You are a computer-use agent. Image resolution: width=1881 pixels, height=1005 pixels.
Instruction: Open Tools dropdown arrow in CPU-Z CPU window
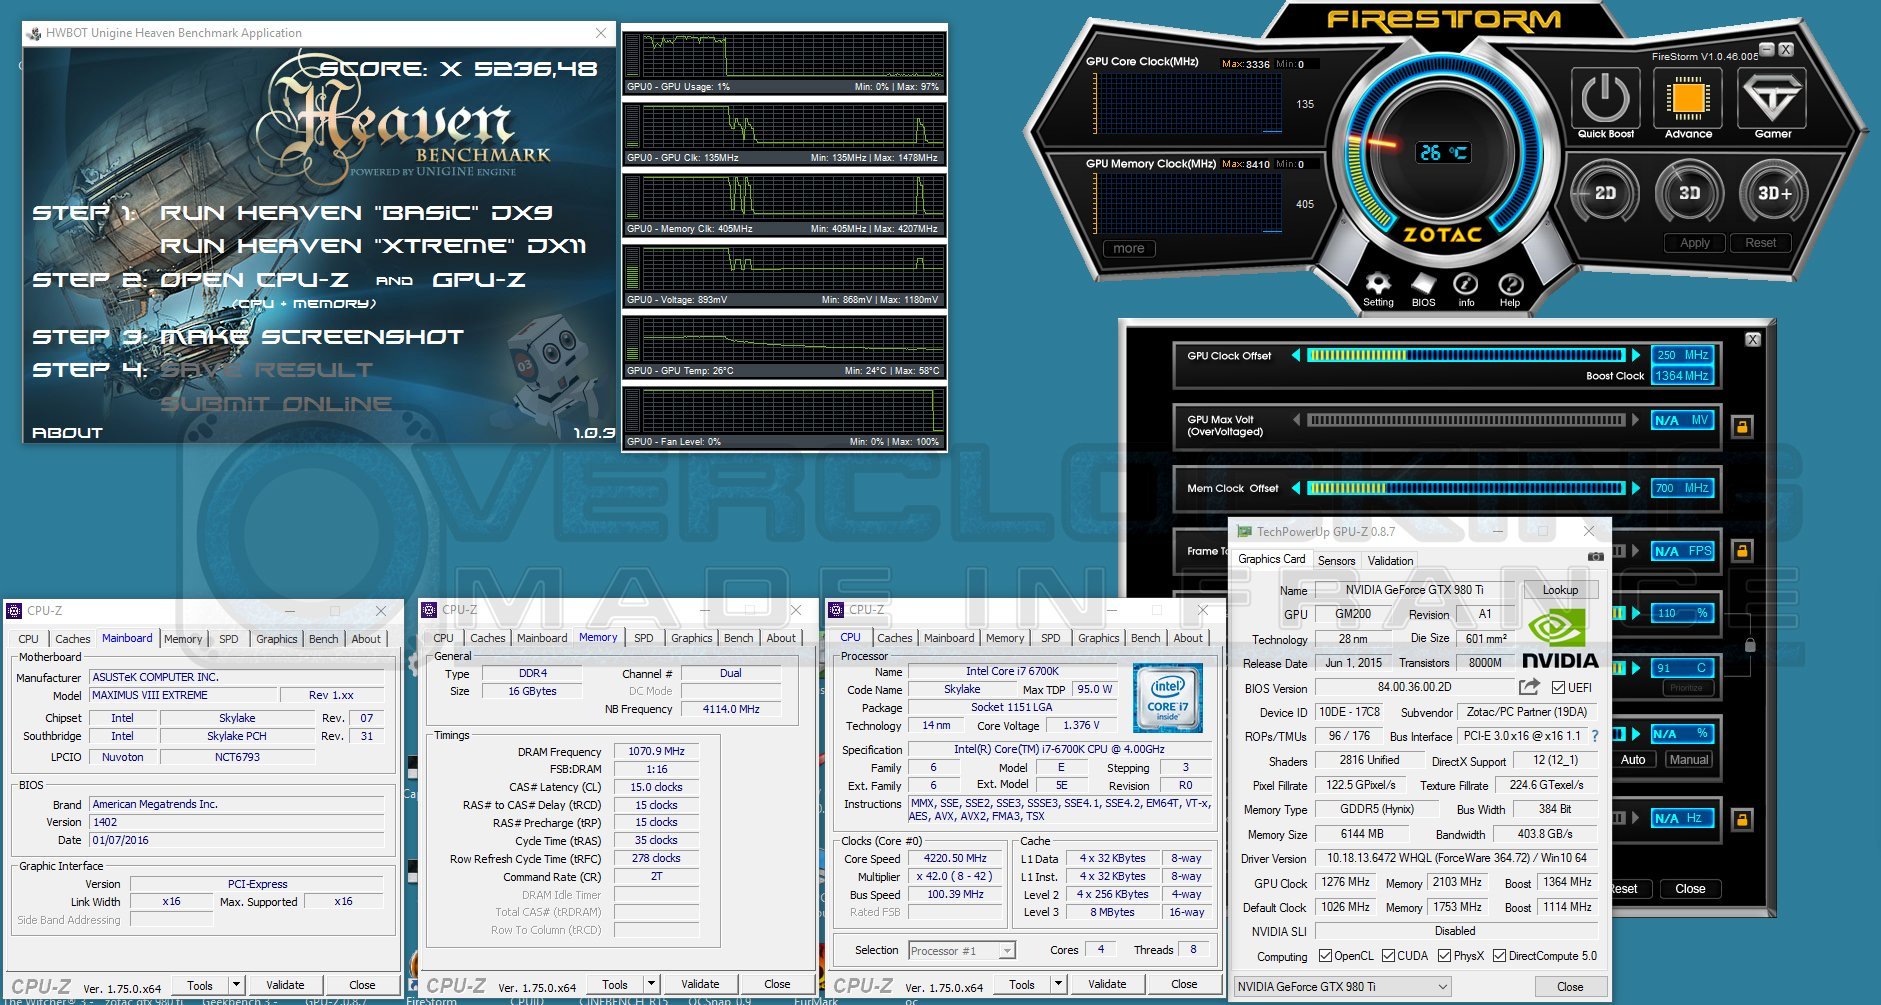(x=1058, y=984)
